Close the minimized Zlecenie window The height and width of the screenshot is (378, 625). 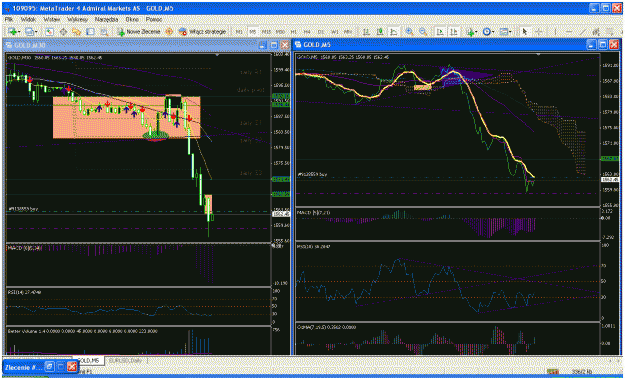72,366
